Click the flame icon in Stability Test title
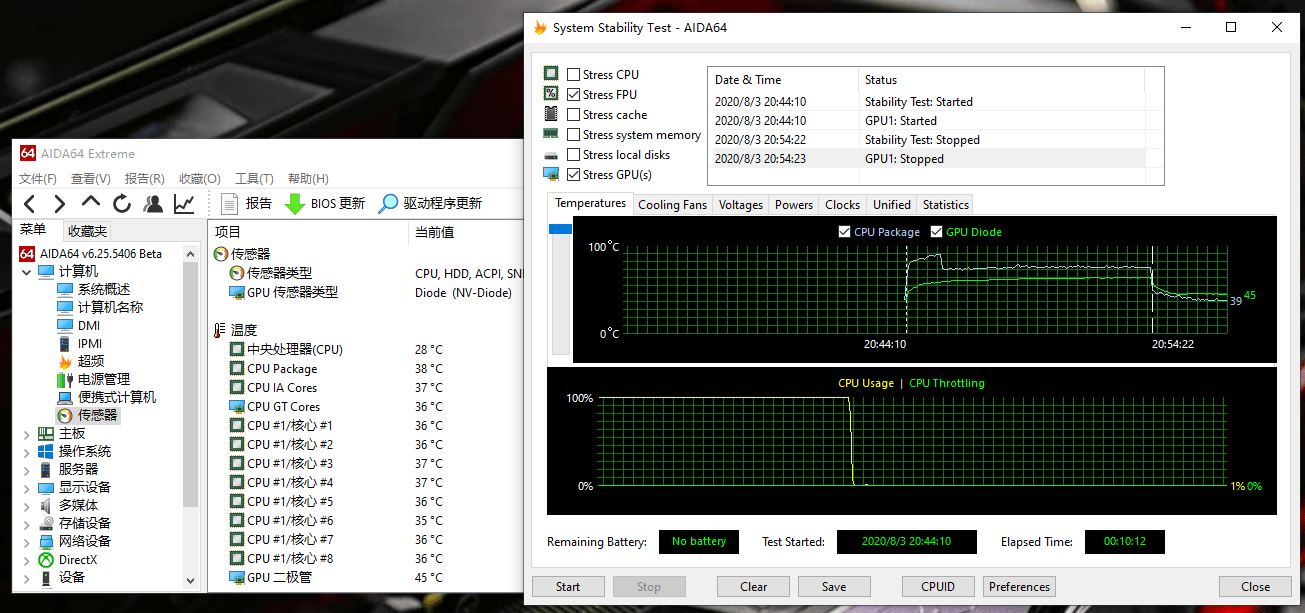 point(540,27)
